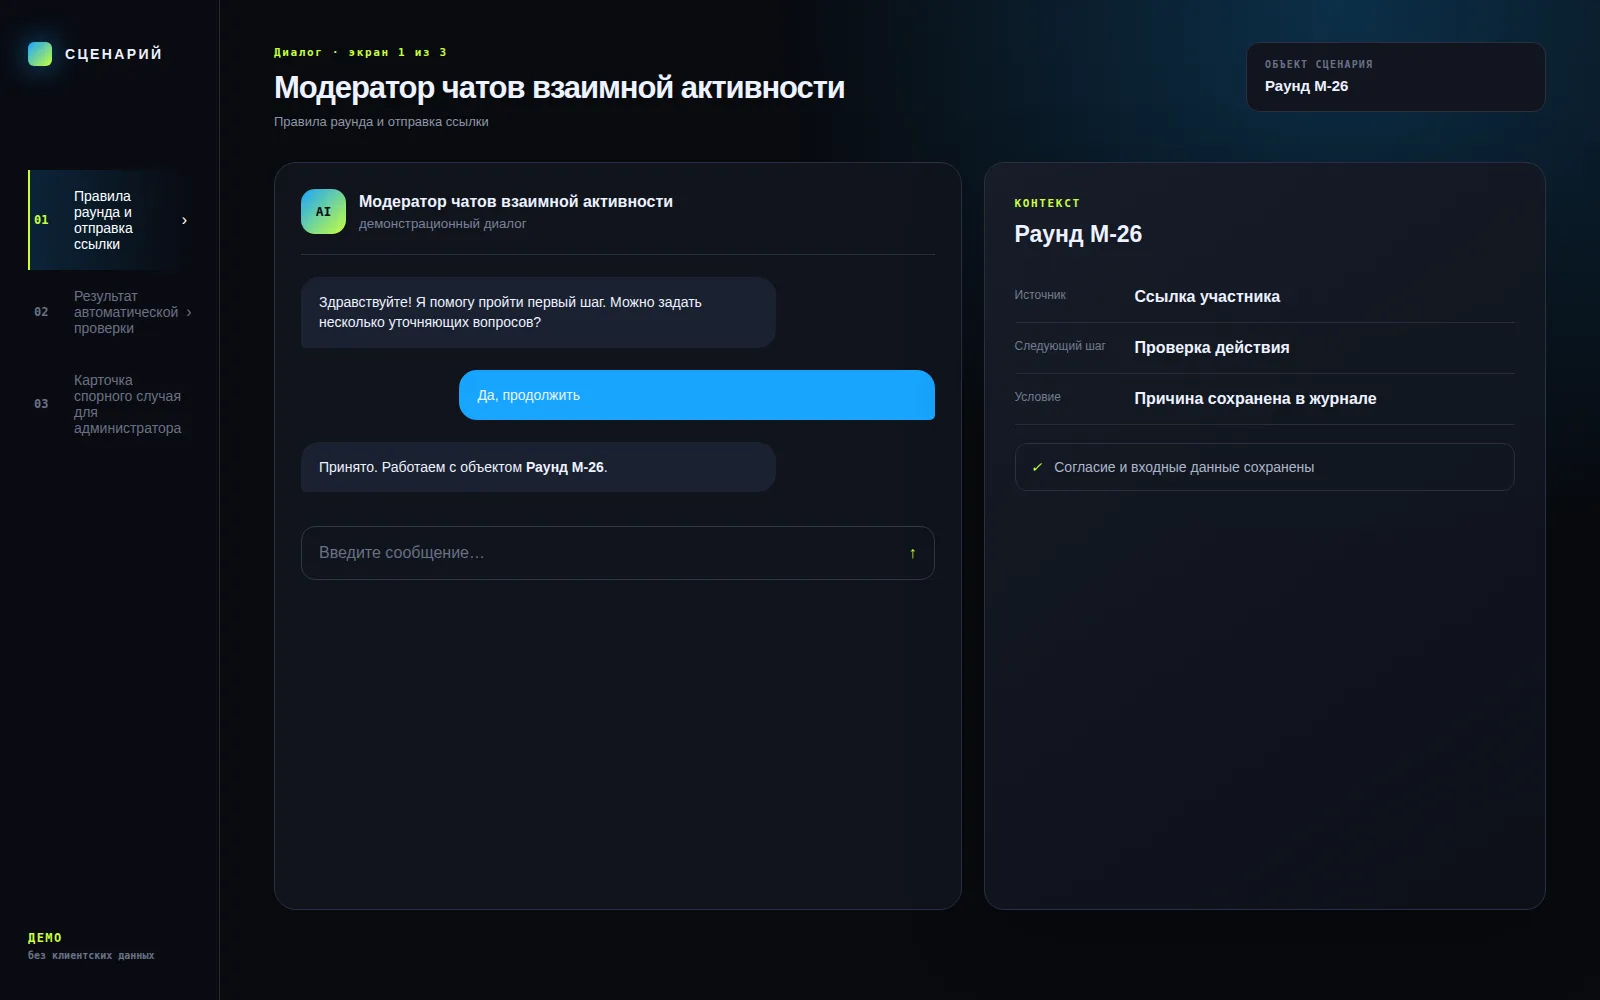This screenshot has height=1000, width=1600.
Task: Open step 03 Карточка спорного случая для администратора
Action: point(110,404)
